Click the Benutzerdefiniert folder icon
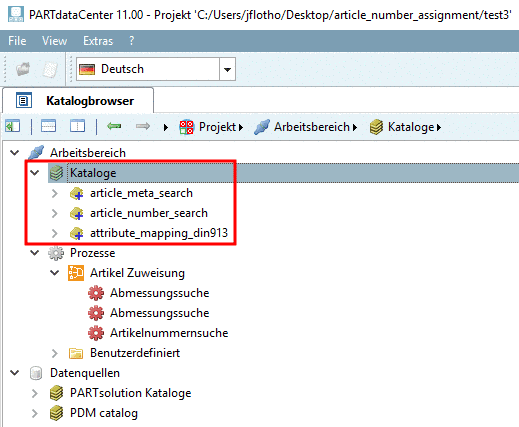Screen dimensions: 519x427 [76, 353]
